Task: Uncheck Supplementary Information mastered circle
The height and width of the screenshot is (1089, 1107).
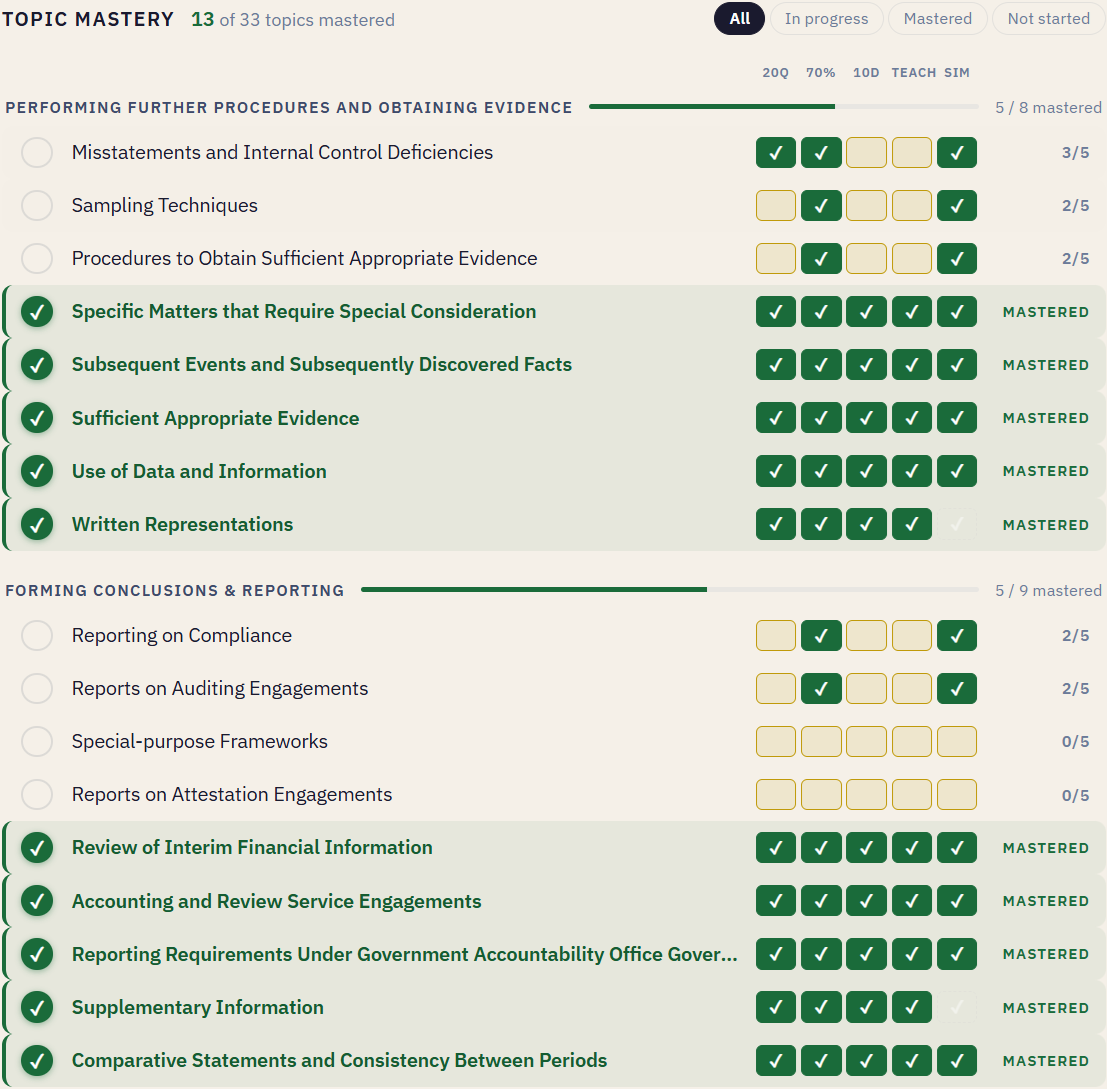Action: click(37, 1007)
